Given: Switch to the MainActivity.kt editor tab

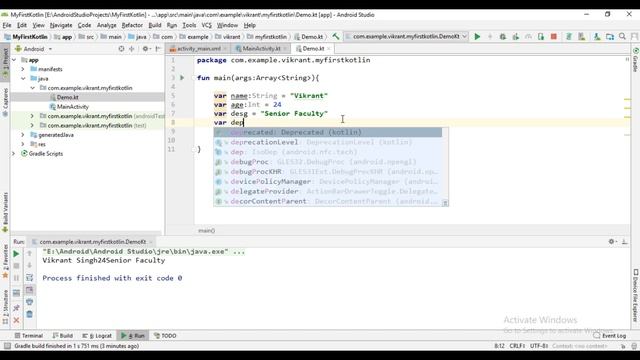Looking at the screenshot, I should 261,49.
